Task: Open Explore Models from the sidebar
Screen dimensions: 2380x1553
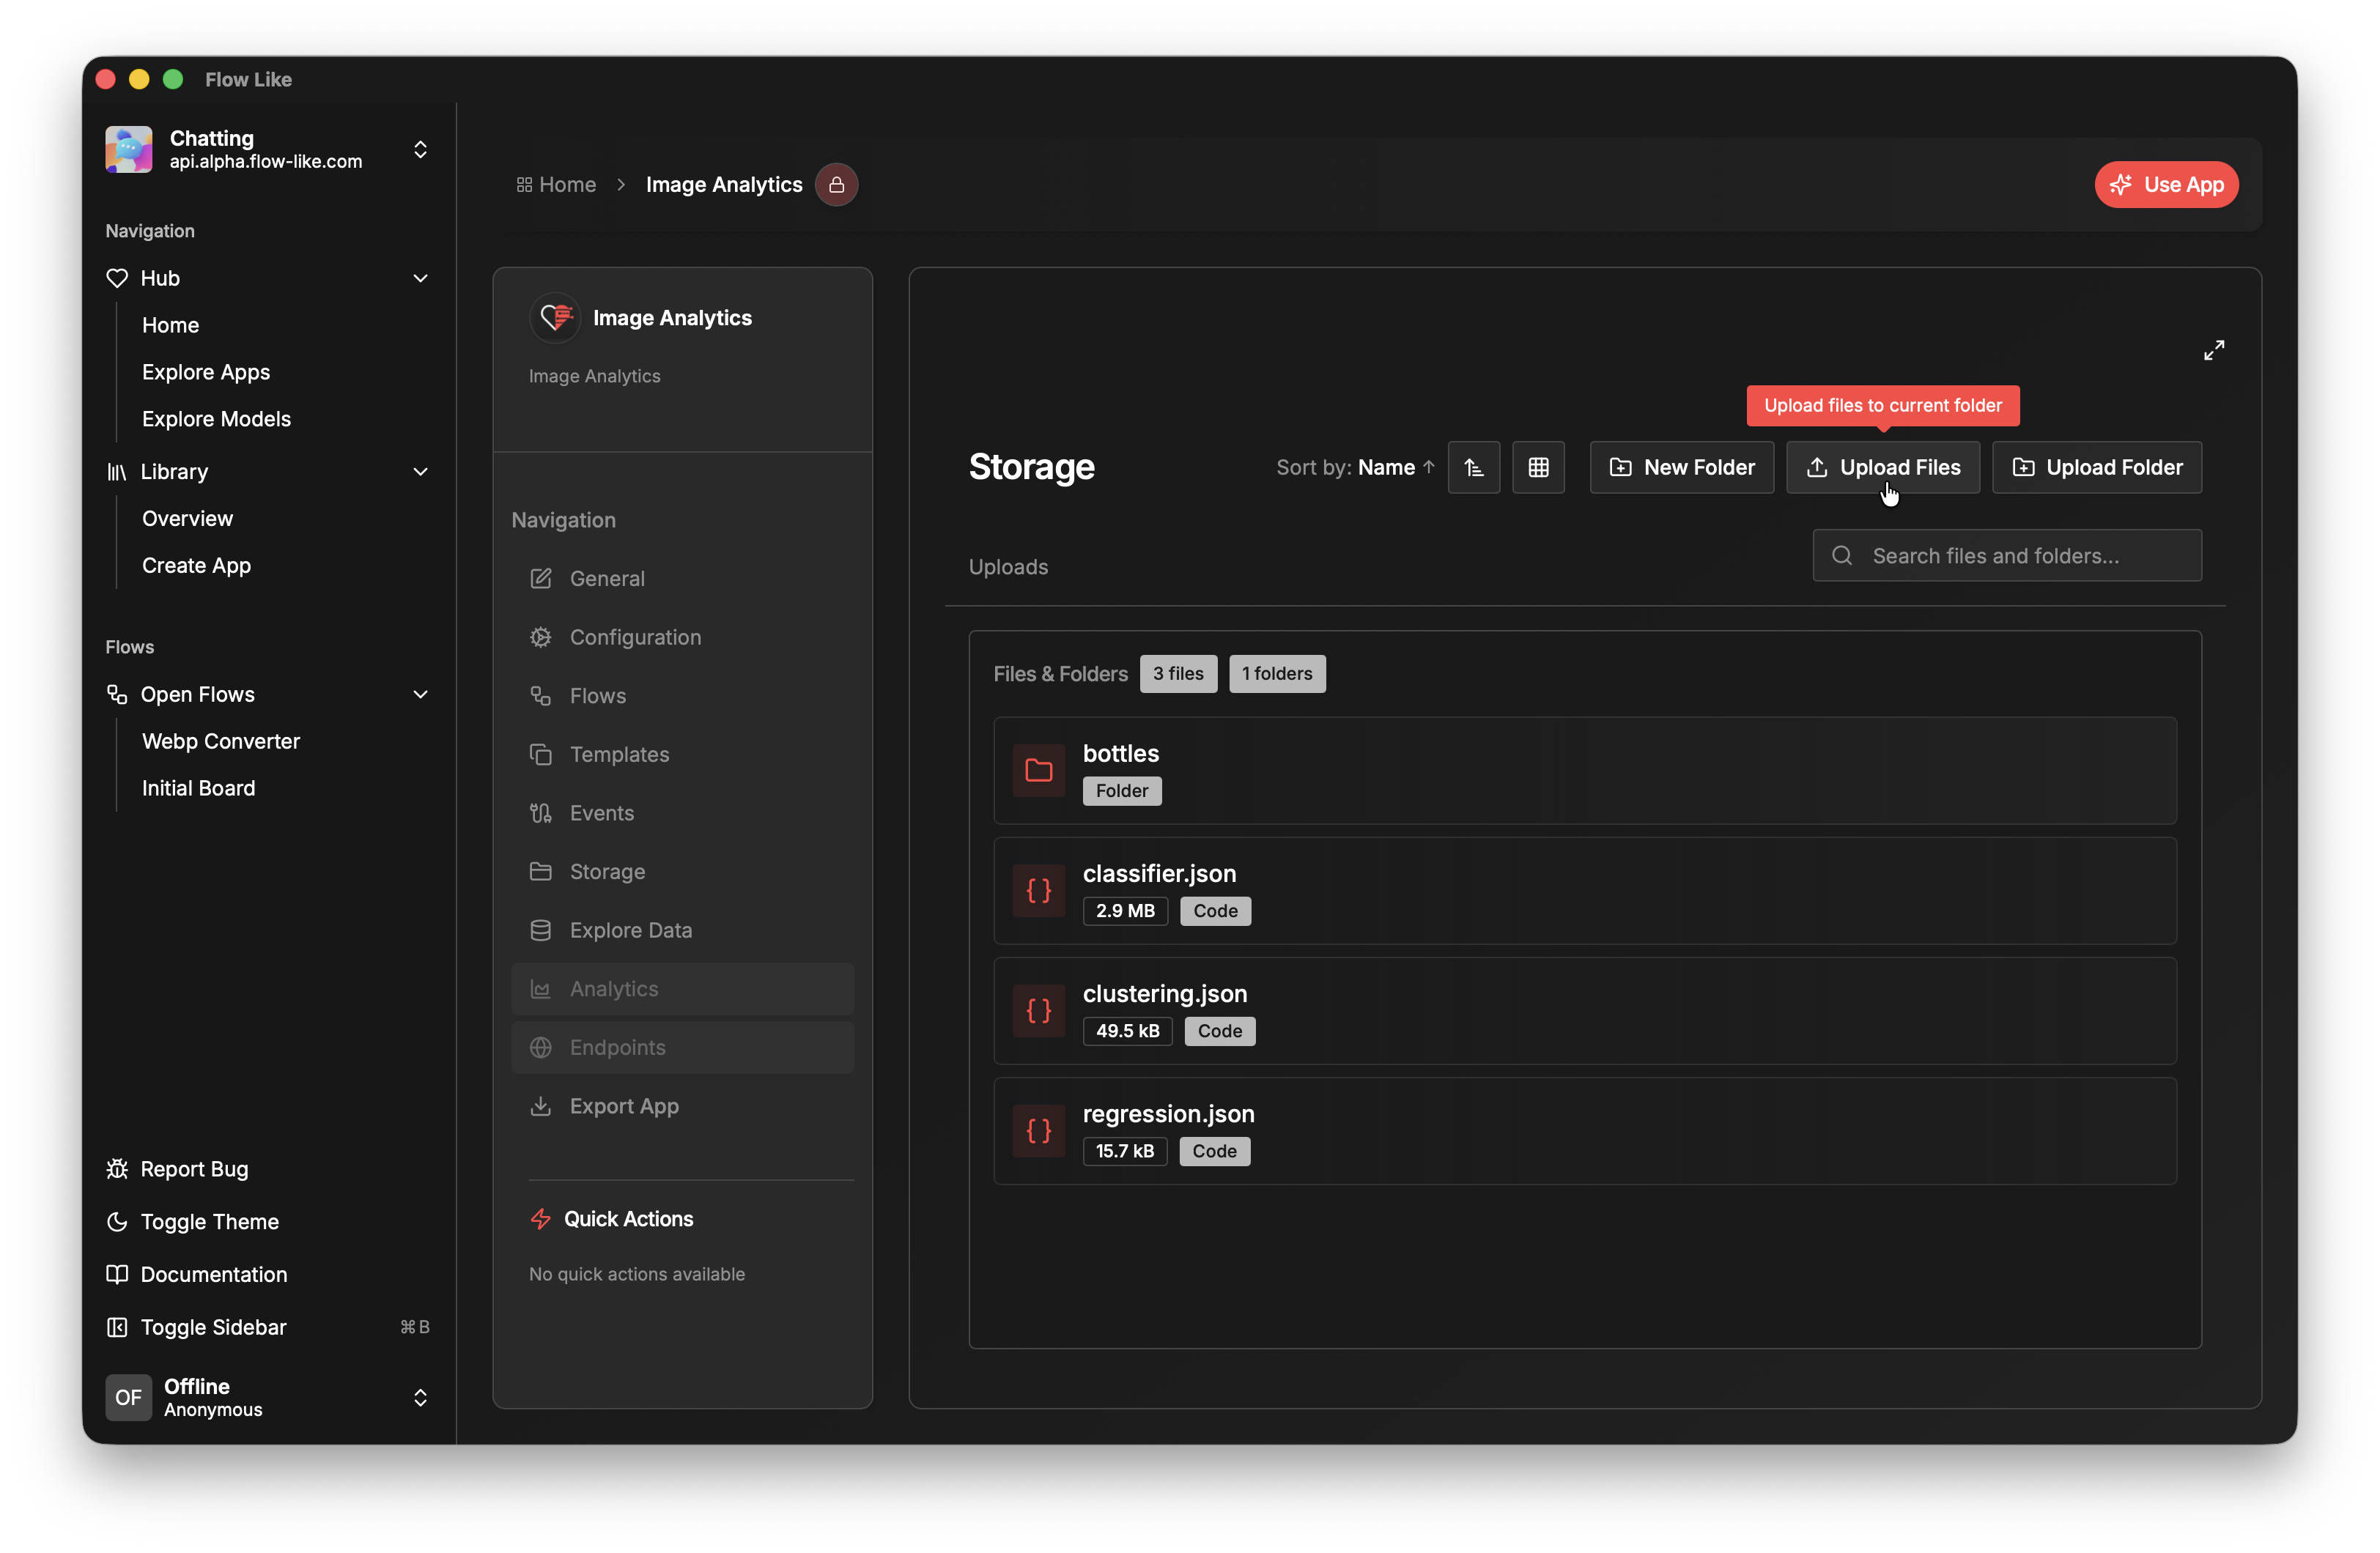Action: click(216, 418)
